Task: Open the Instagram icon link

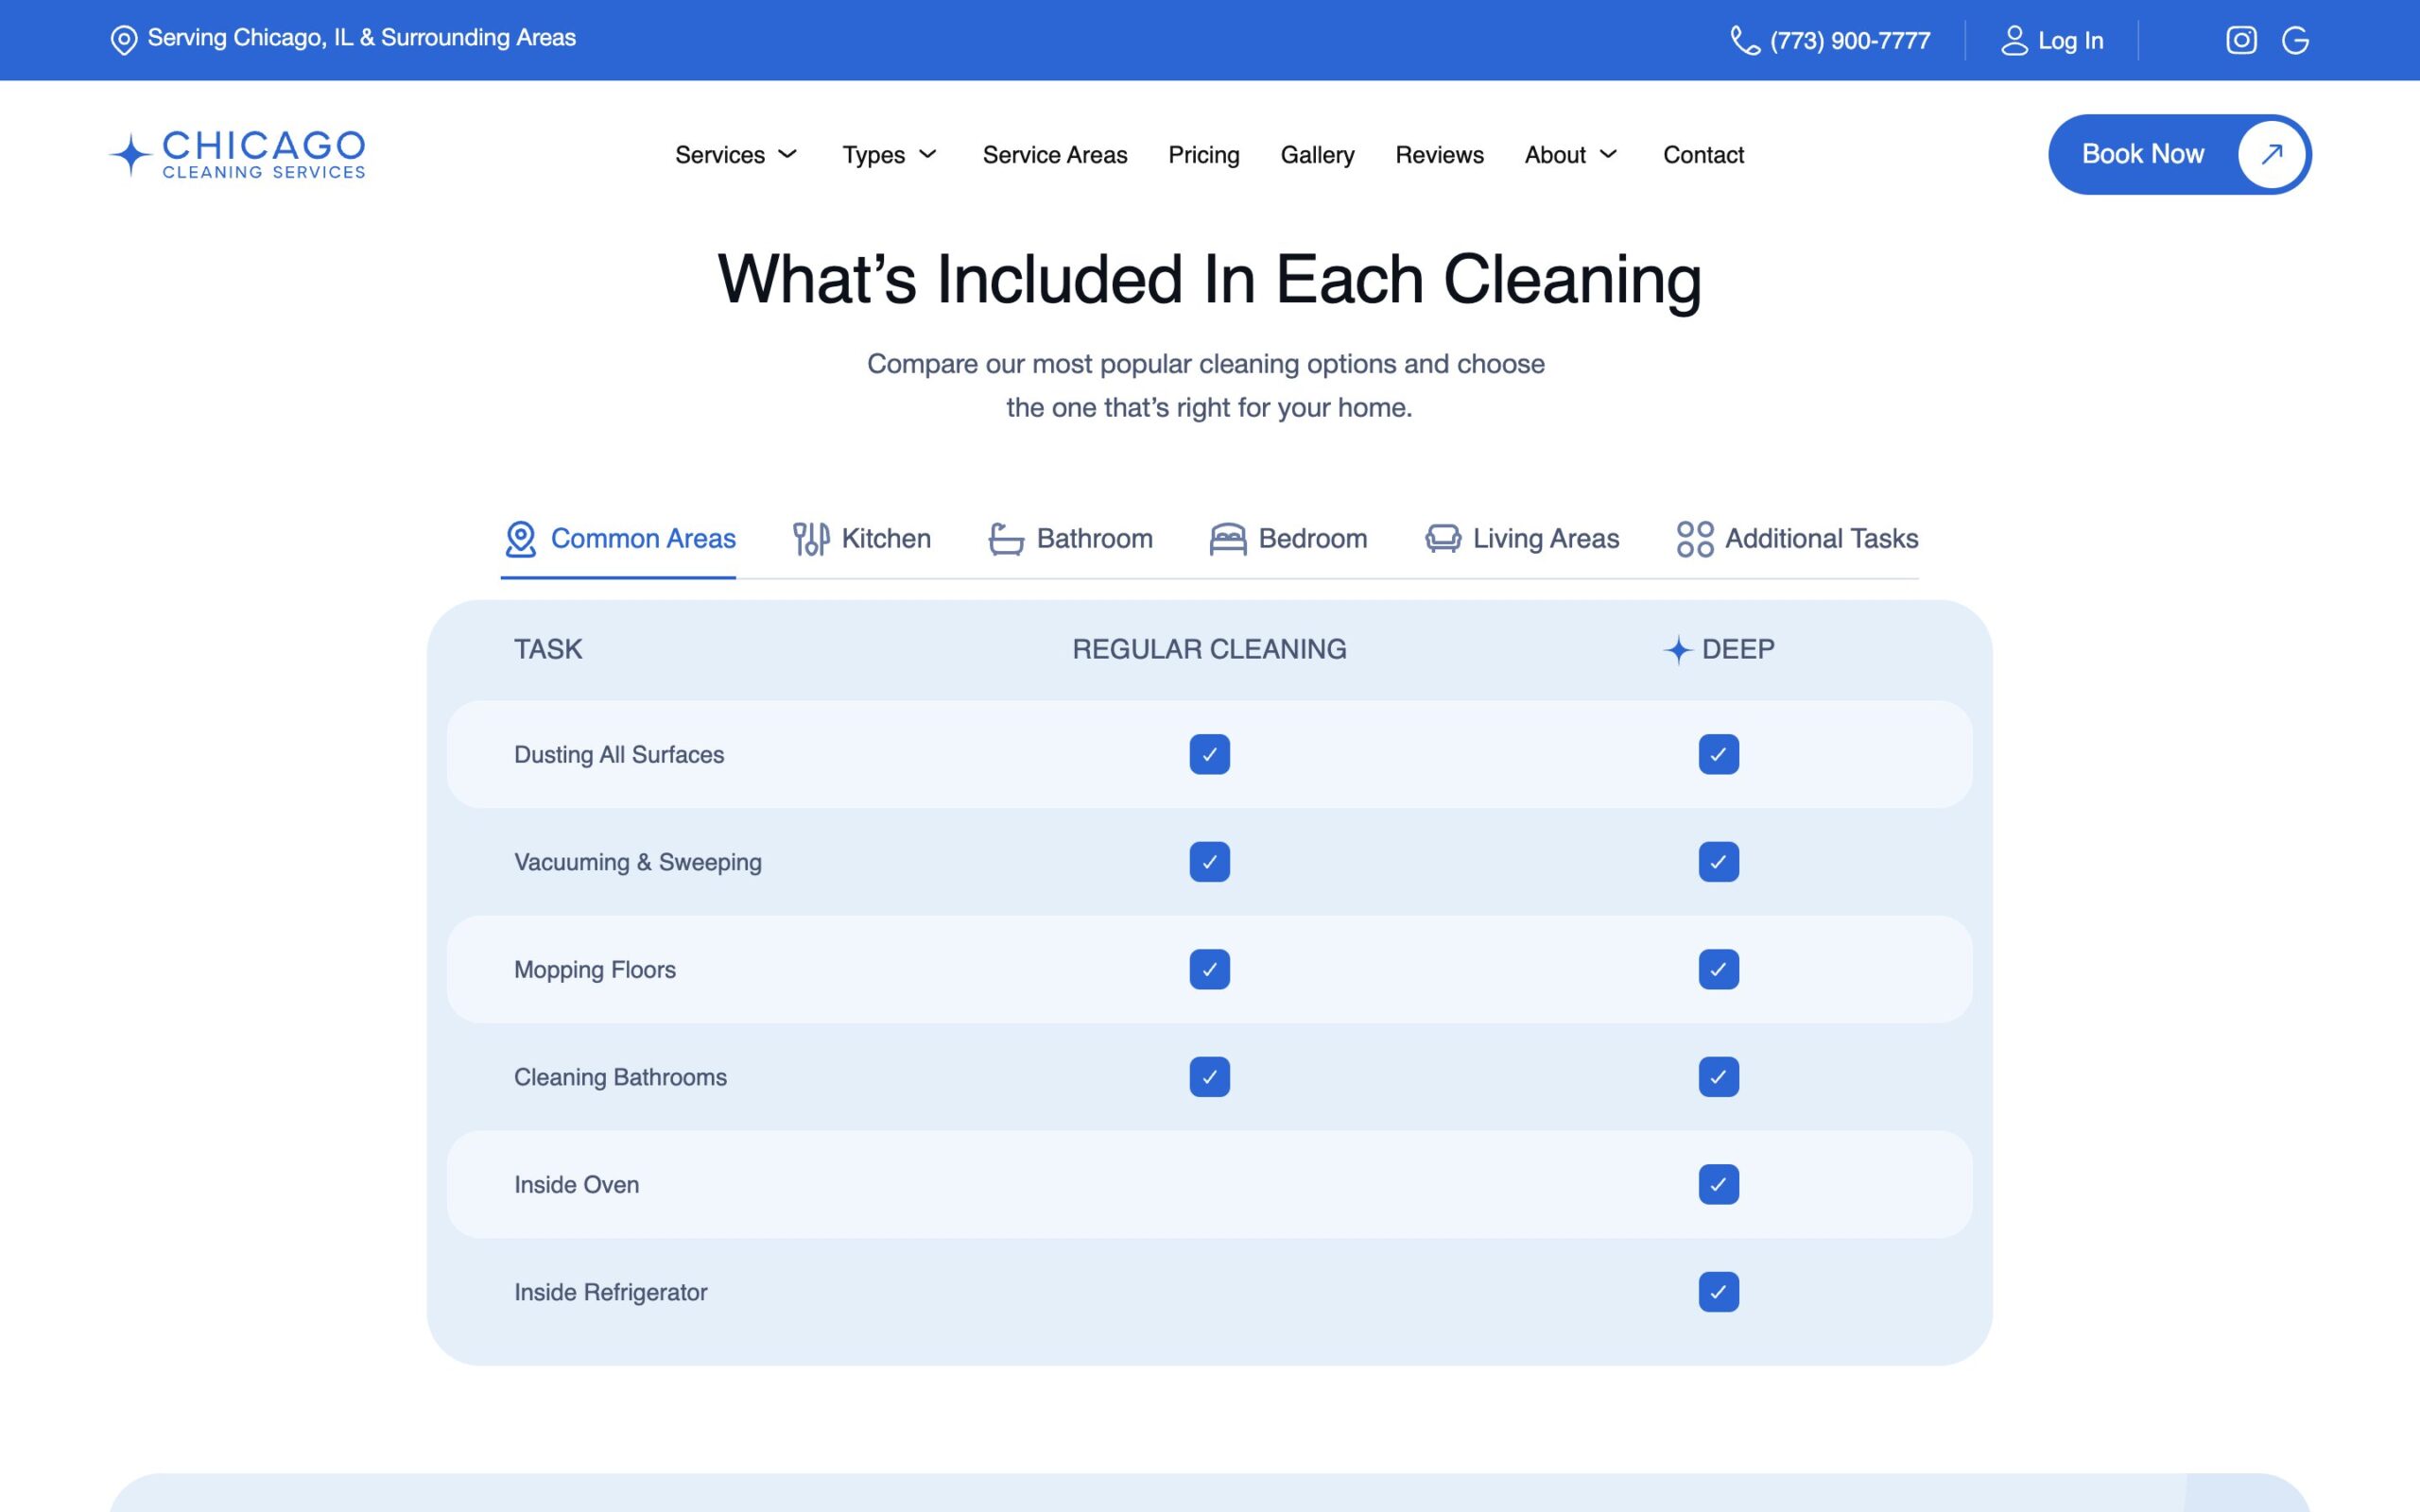Action: click(2241, 40)
